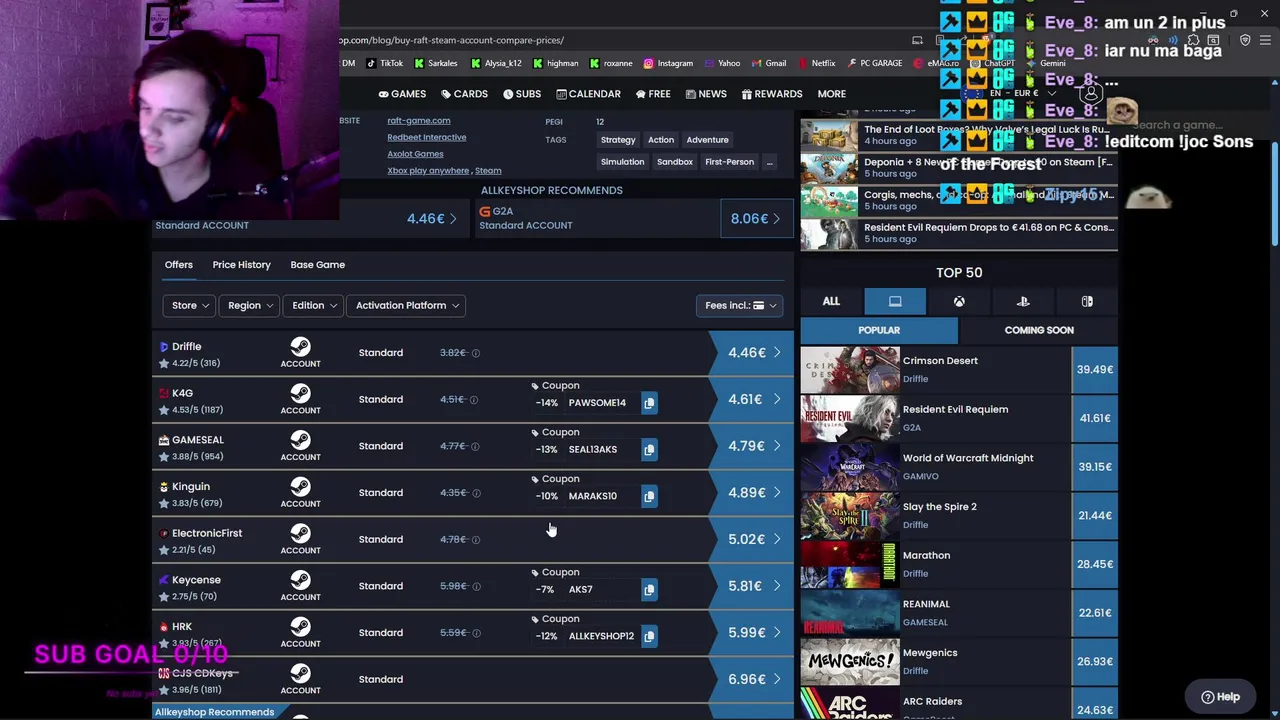1280x720 pixels.
Task: Copy the MARAKS10 coupon code
Action: tap(649, 496)
